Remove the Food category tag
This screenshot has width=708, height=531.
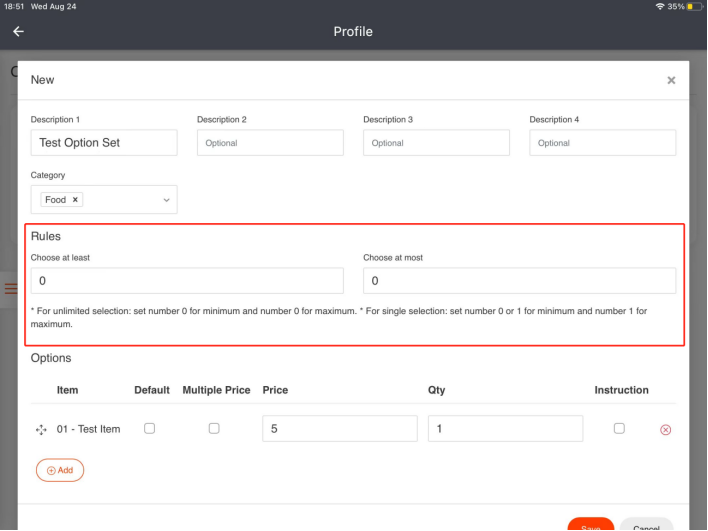(75, 200)
